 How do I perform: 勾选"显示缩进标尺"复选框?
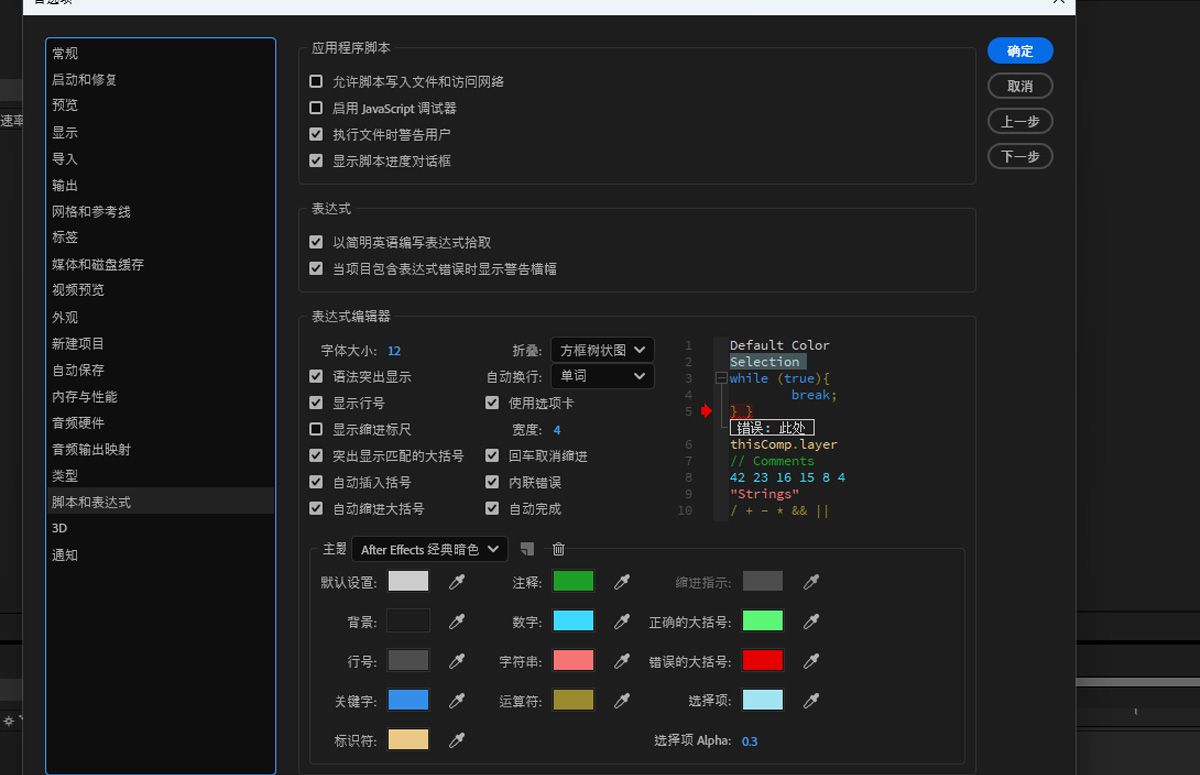tap(316, 429)
